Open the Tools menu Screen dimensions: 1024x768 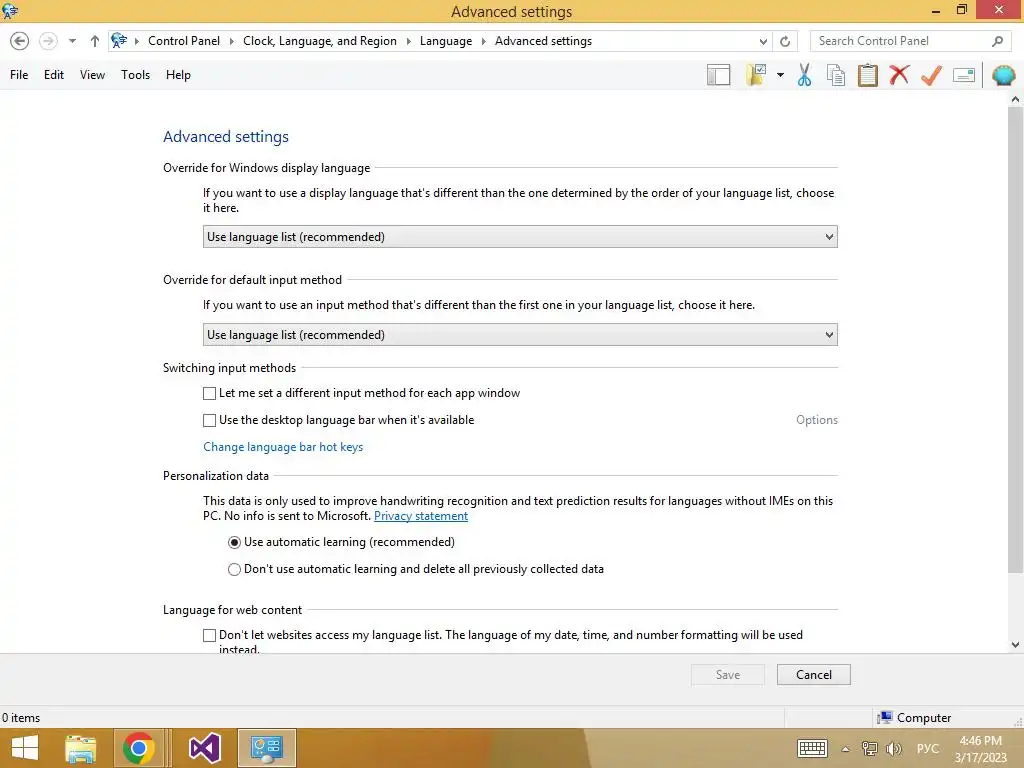(x=135, y=75)
